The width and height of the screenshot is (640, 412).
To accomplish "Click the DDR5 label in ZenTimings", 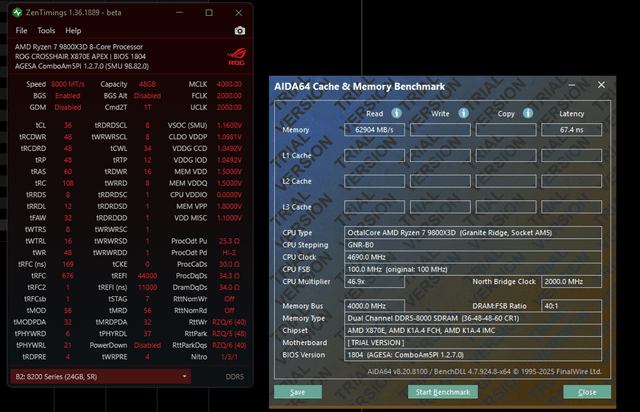I will point(235,376).
